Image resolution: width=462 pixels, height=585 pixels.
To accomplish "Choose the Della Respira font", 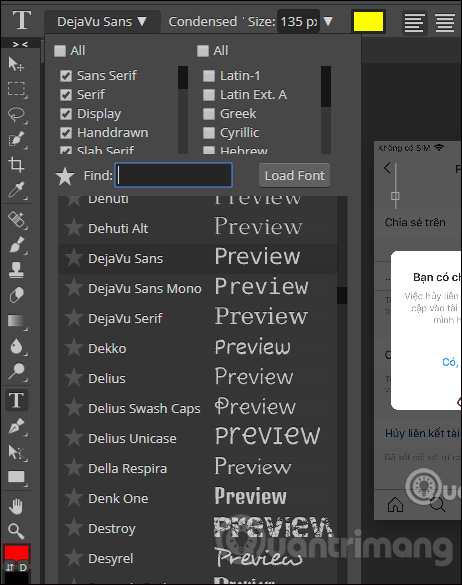I will tap(198, 468).
